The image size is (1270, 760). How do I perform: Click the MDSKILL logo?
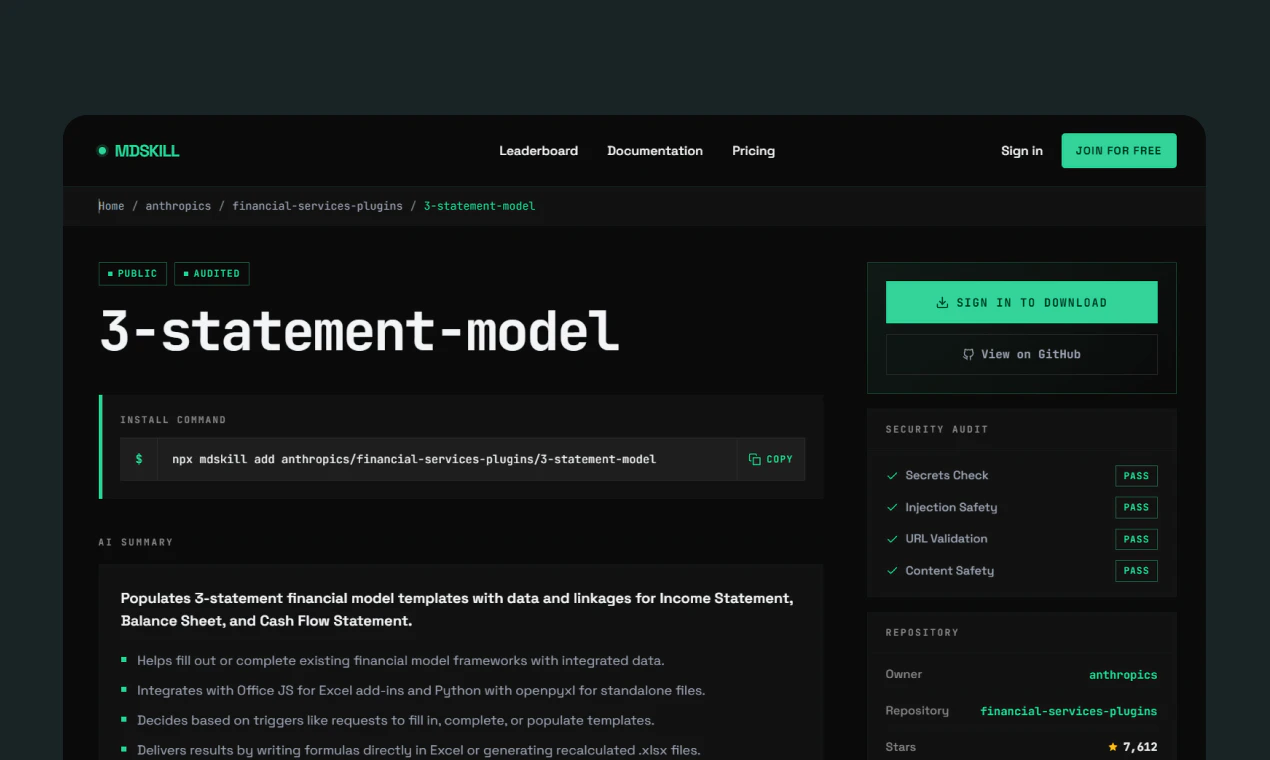click(138, 151)
